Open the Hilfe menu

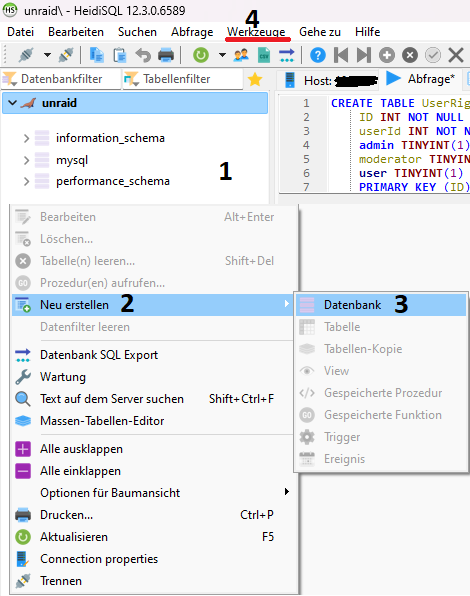[x=367, y=32]
